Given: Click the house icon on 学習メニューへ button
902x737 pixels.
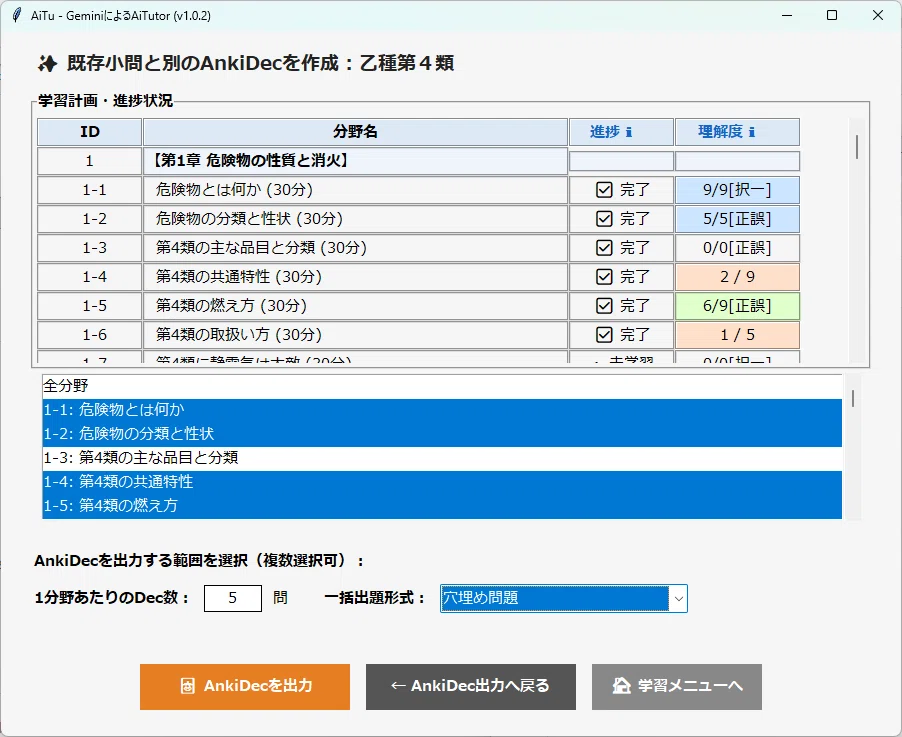Looking at the screenshot, I should (x=621, y=686).
